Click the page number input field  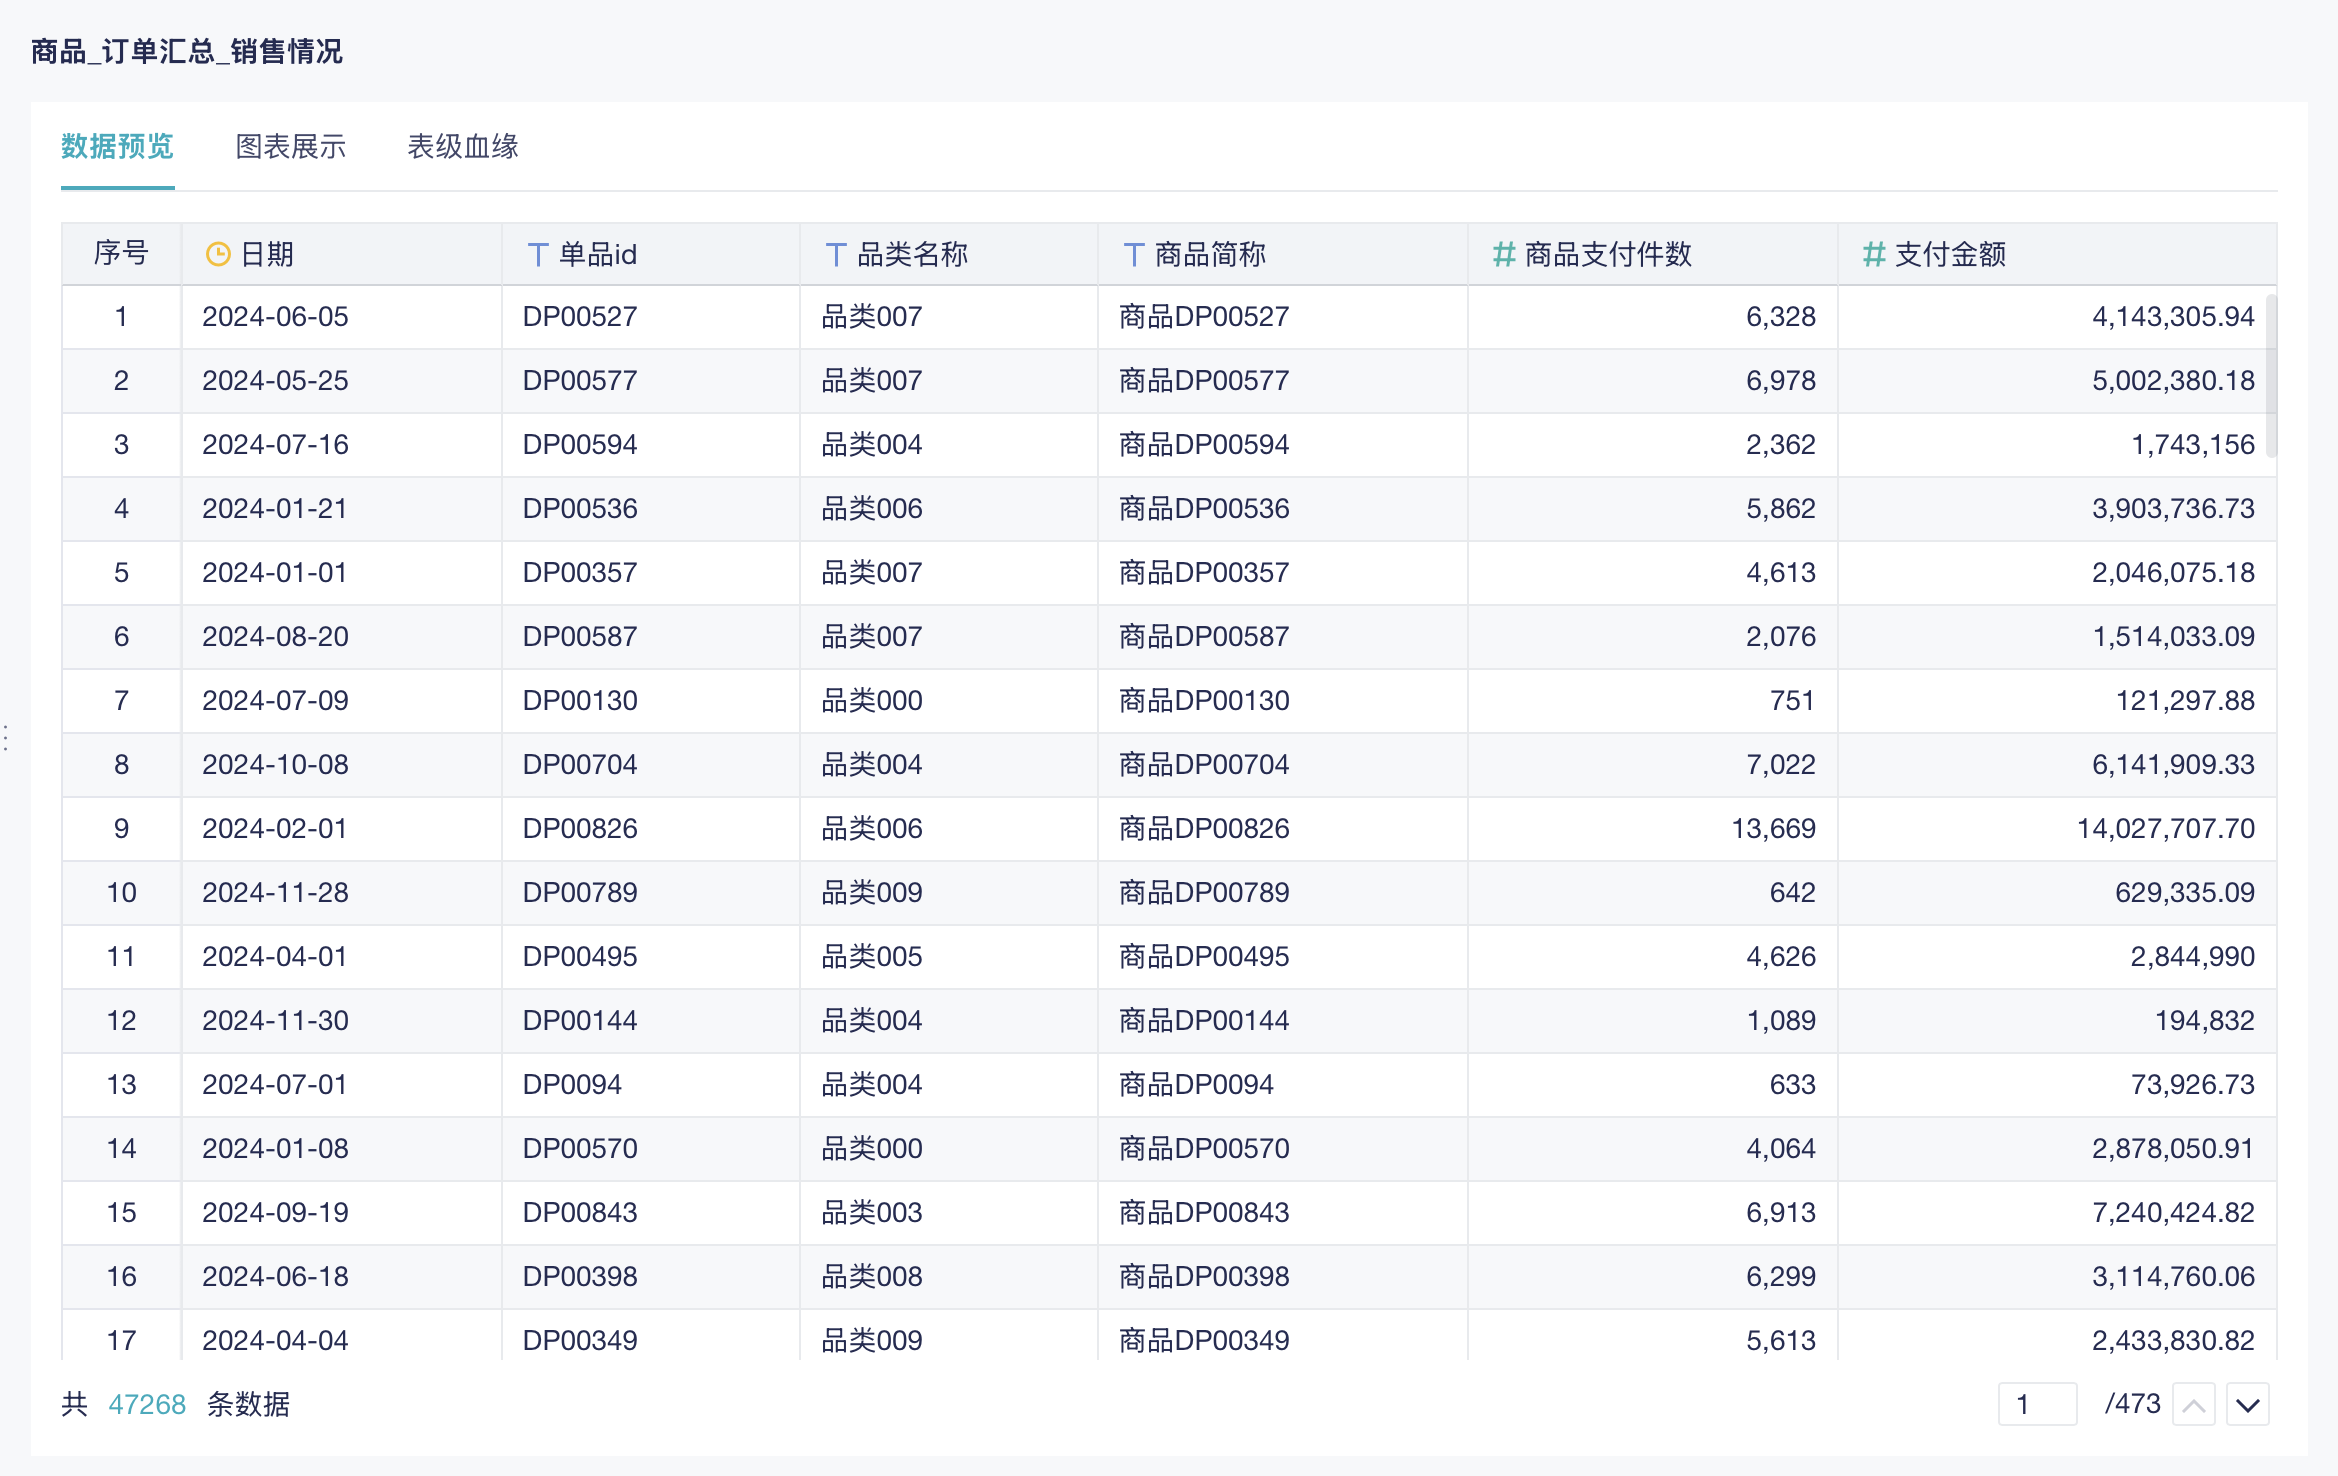(x=2037, y=1405)
